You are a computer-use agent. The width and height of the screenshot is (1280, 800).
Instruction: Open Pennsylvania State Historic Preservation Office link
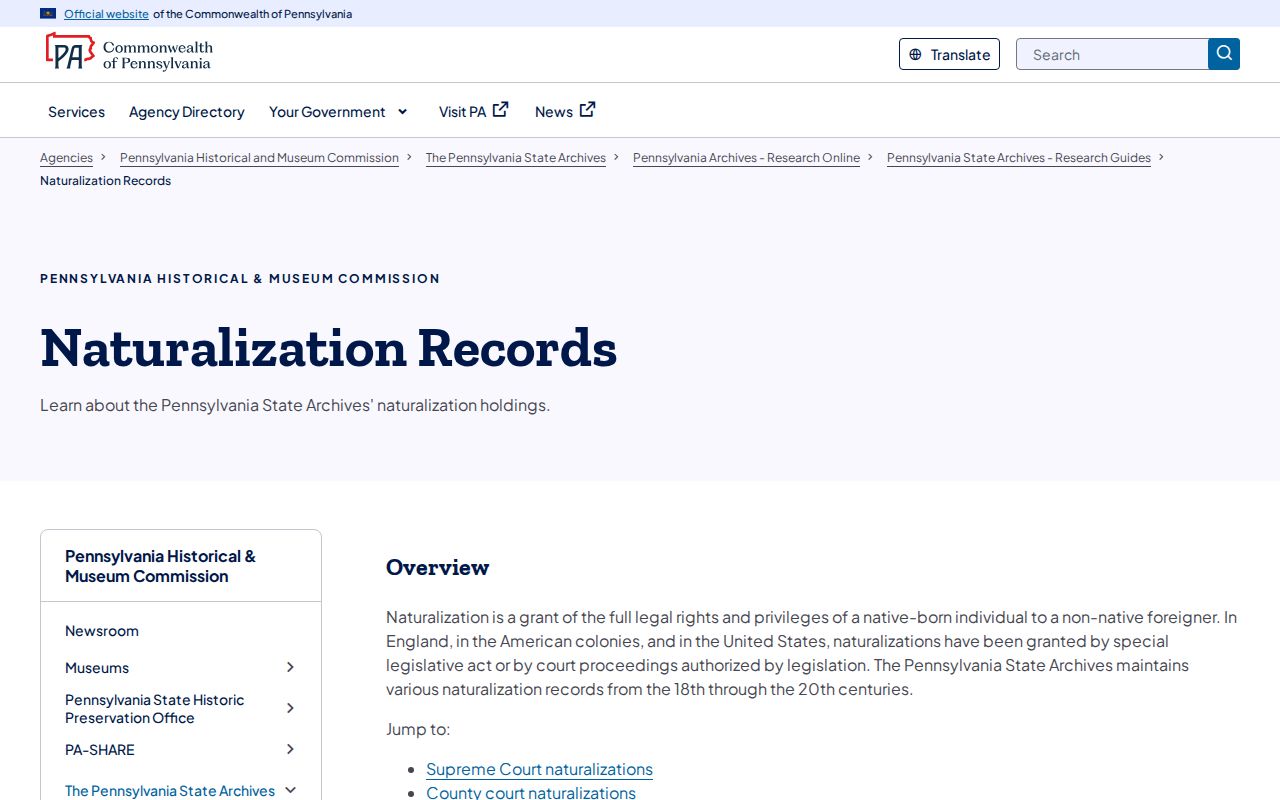pos(155,709)
